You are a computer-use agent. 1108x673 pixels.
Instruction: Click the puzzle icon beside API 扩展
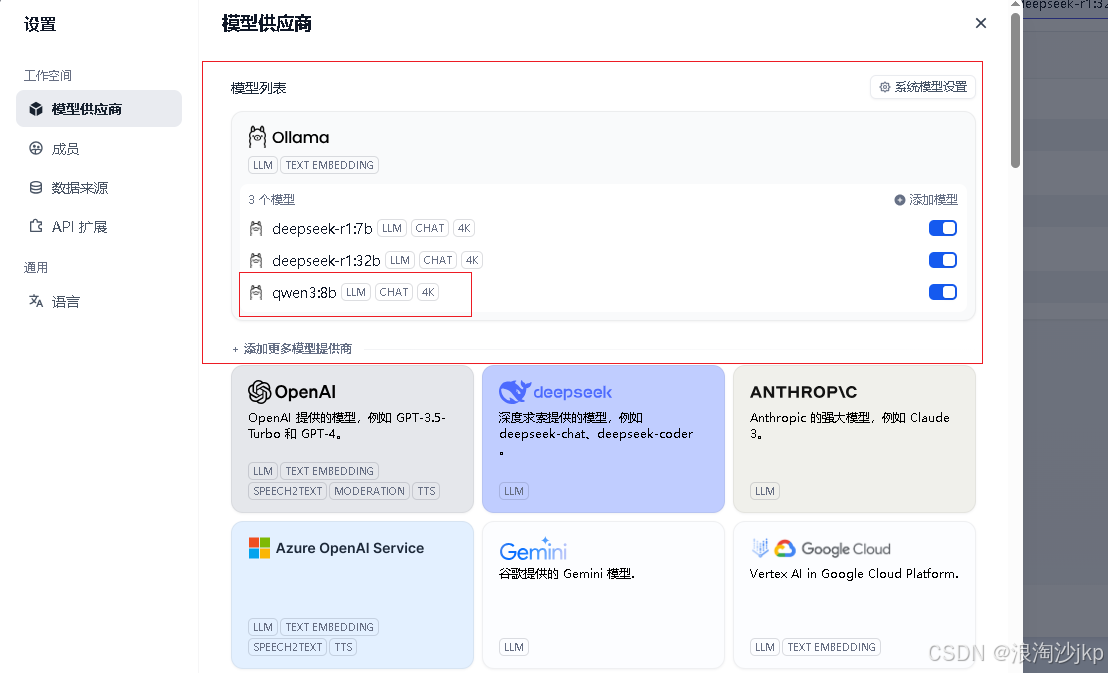[x=36, y=226]
